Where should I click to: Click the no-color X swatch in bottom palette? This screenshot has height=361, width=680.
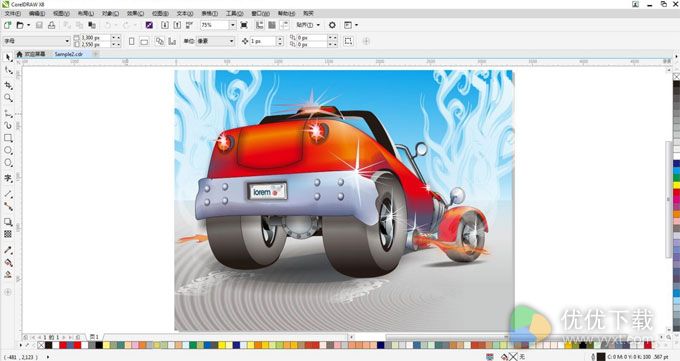point(41,345)
